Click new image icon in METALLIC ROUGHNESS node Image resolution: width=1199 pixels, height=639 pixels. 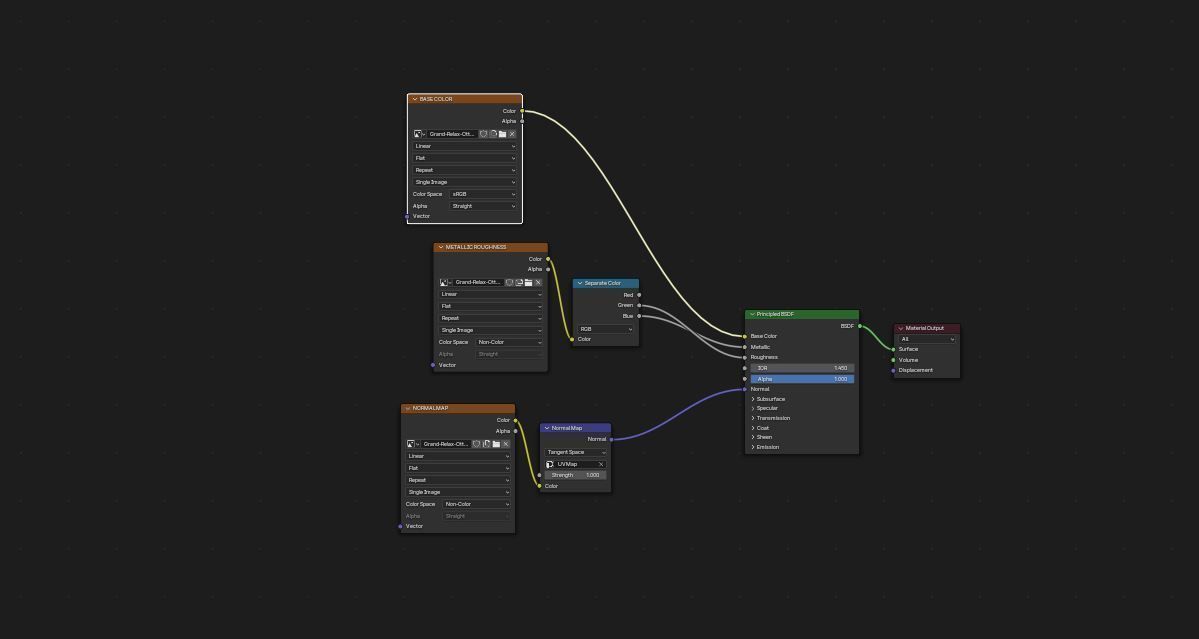[519, 282]
